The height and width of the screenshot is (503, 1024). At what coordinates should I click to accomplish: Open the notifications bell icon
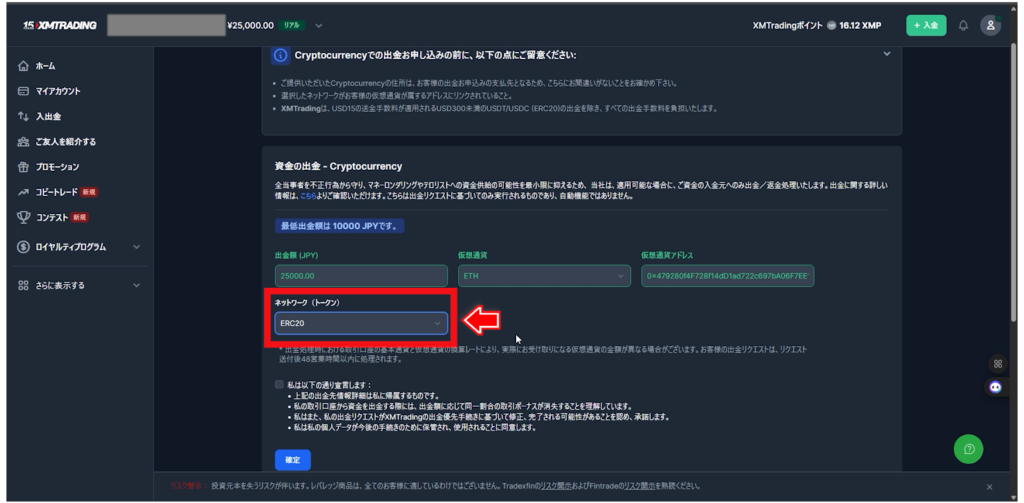click(963, 25)
